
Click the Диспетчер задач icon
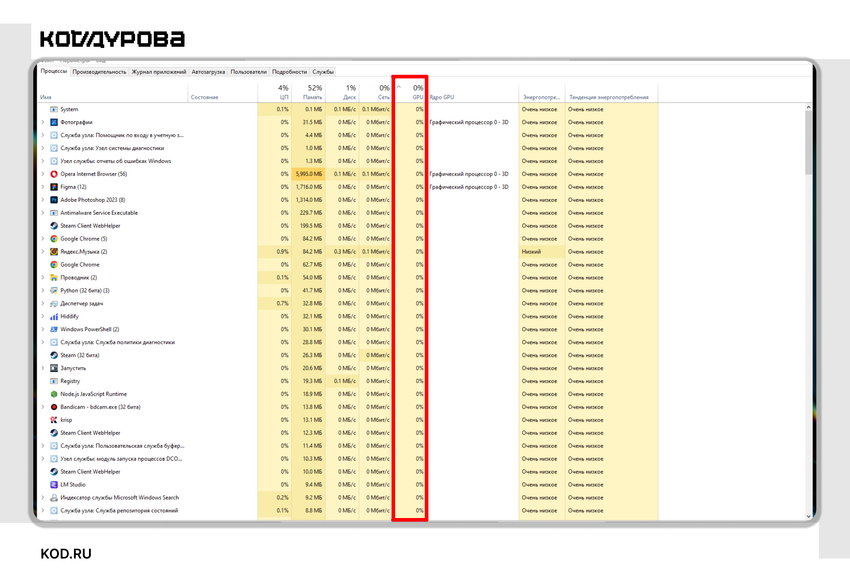(54, 303)
